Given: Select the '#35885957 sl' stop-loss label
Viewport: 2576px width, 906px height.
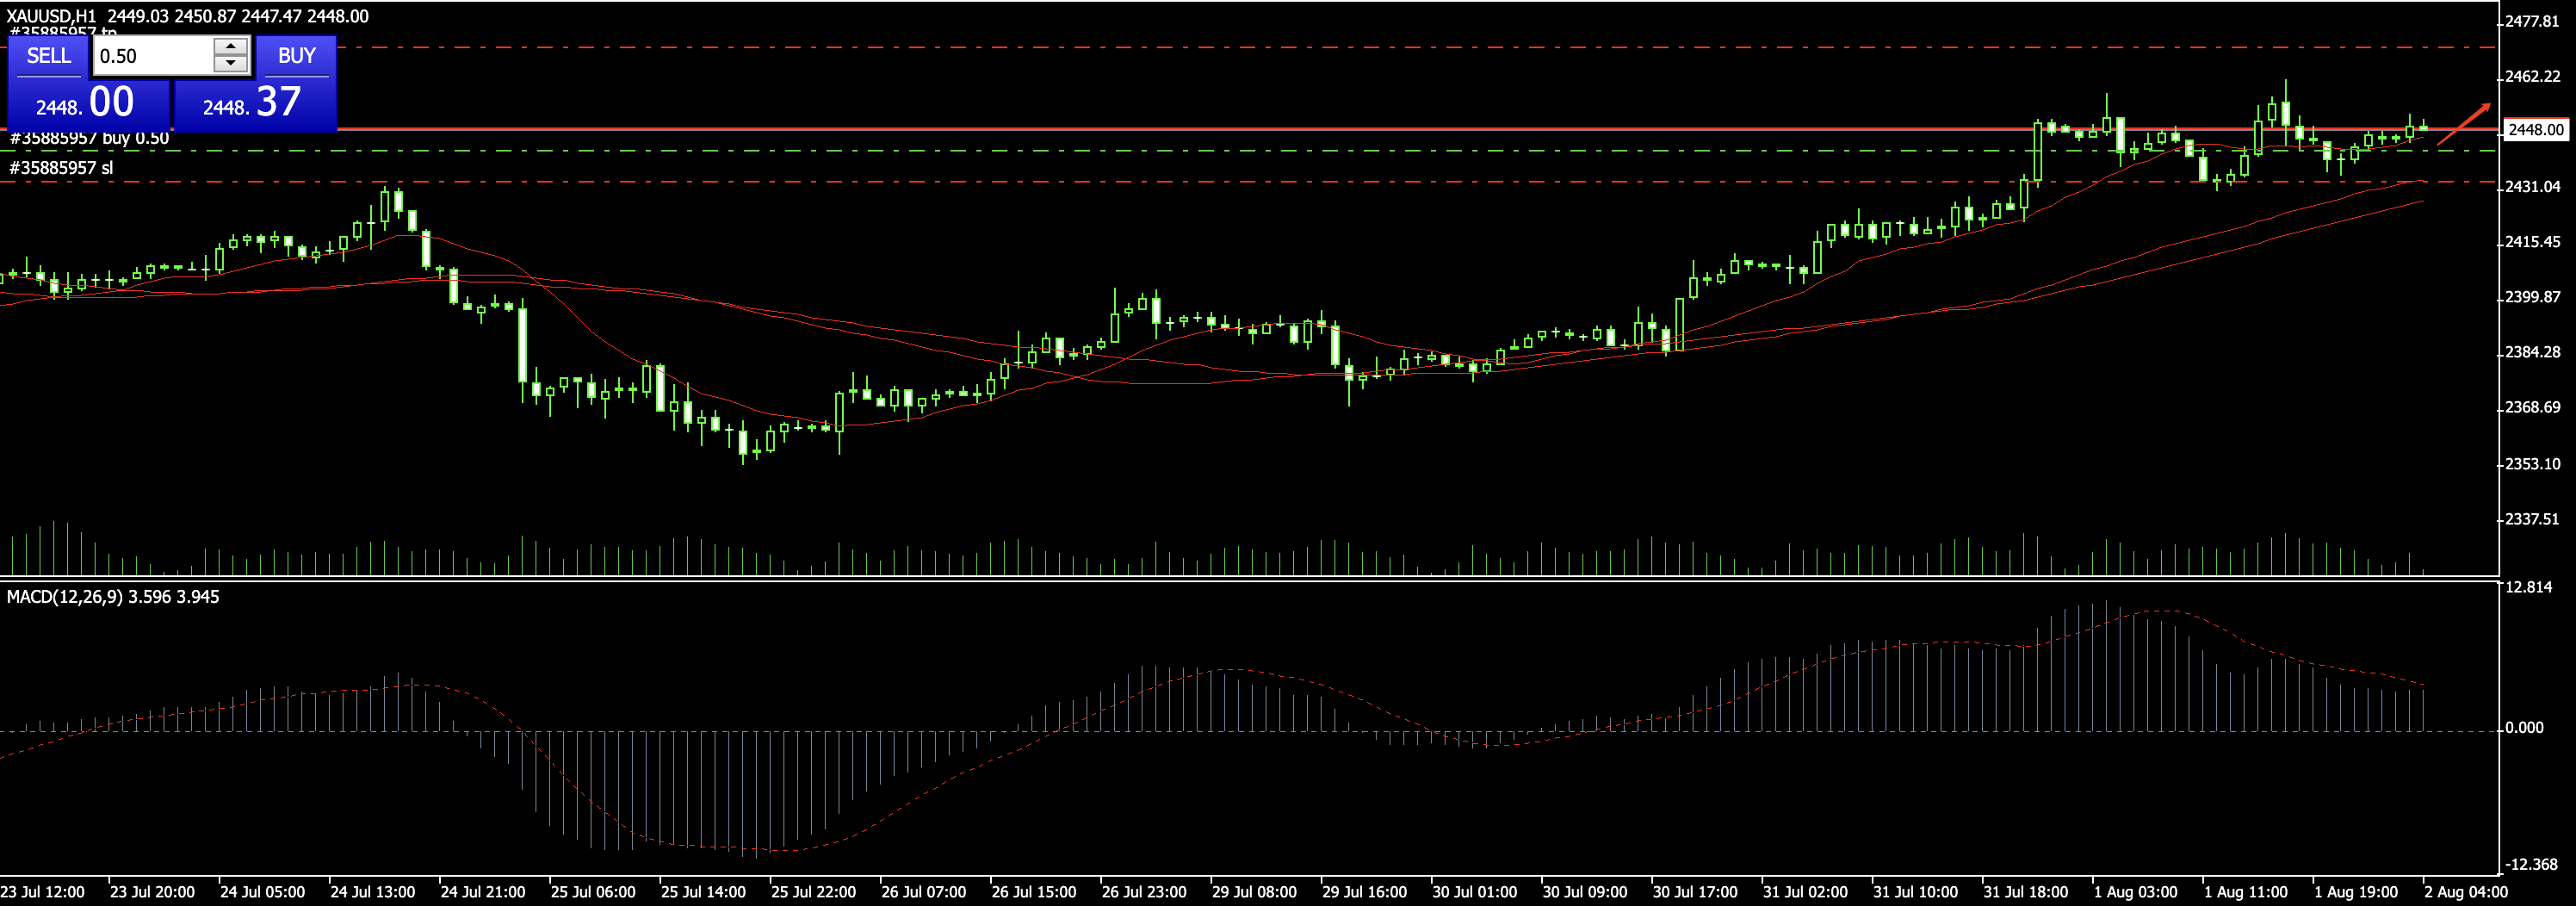Looking at the screenshot, I should [61, 168].
